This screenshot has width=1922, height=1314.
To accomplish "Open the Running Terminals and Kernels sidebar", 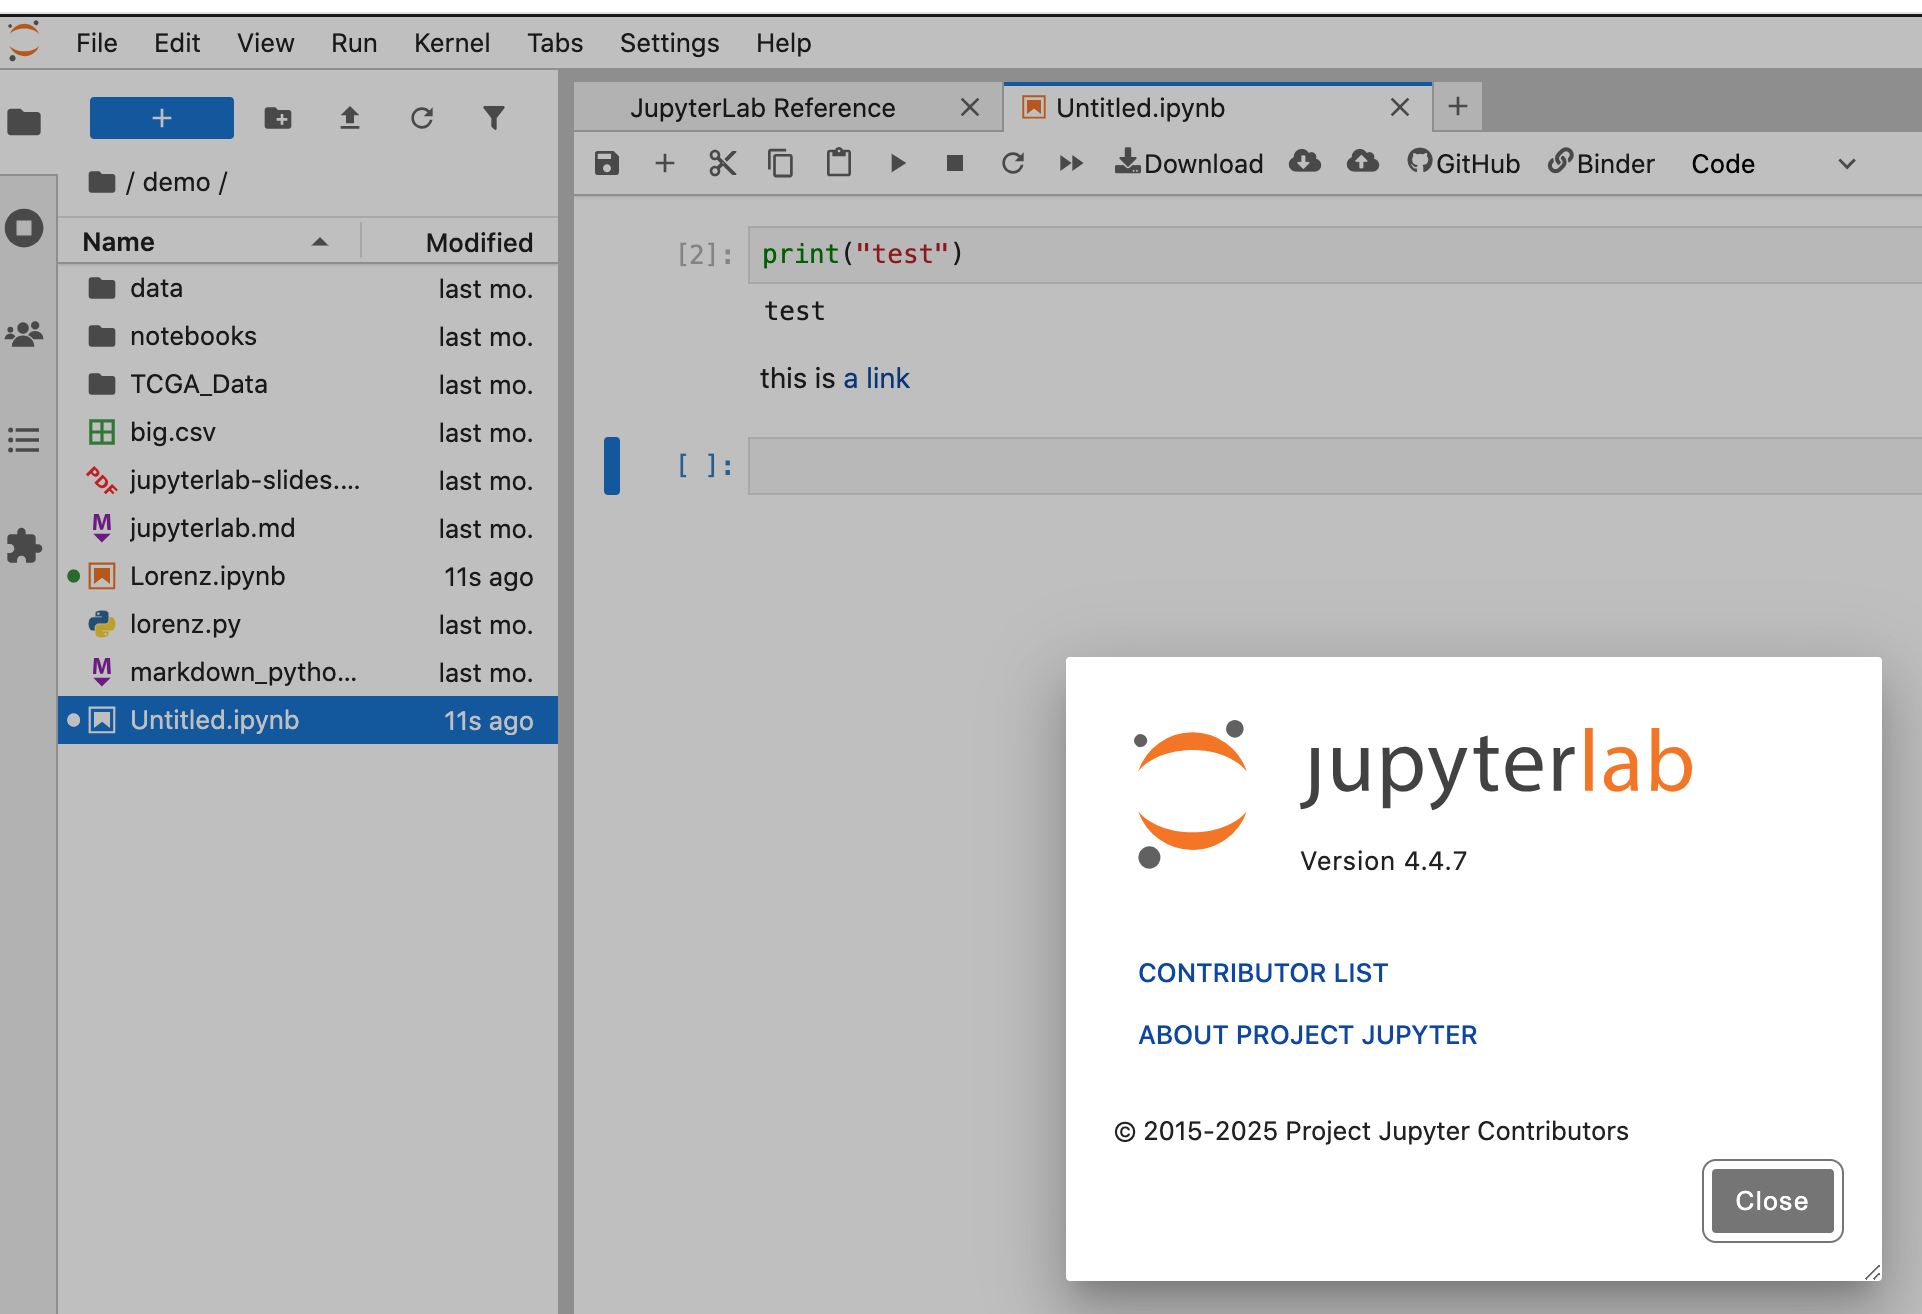I will tap(24, 228).
